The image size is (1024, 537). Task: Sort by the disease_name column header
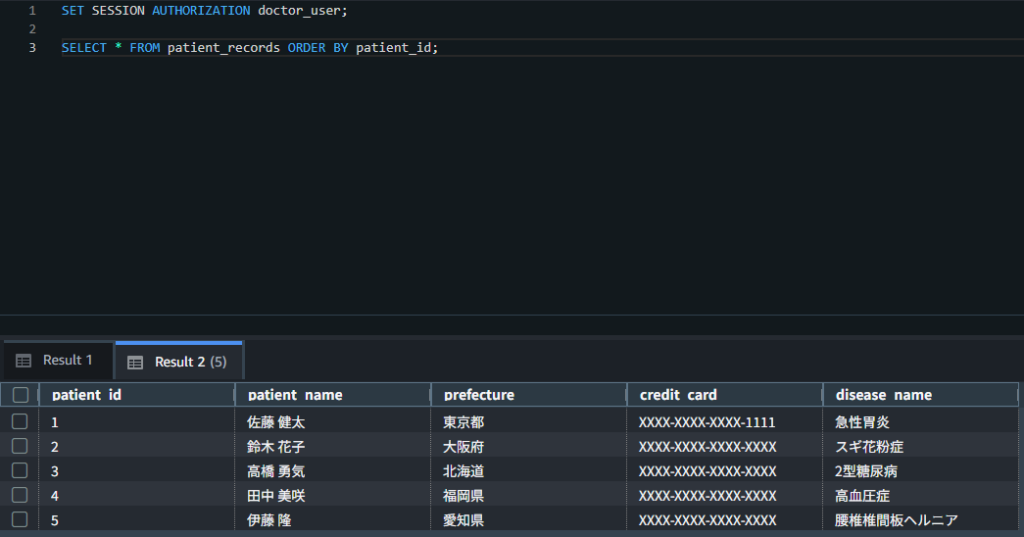920,395
